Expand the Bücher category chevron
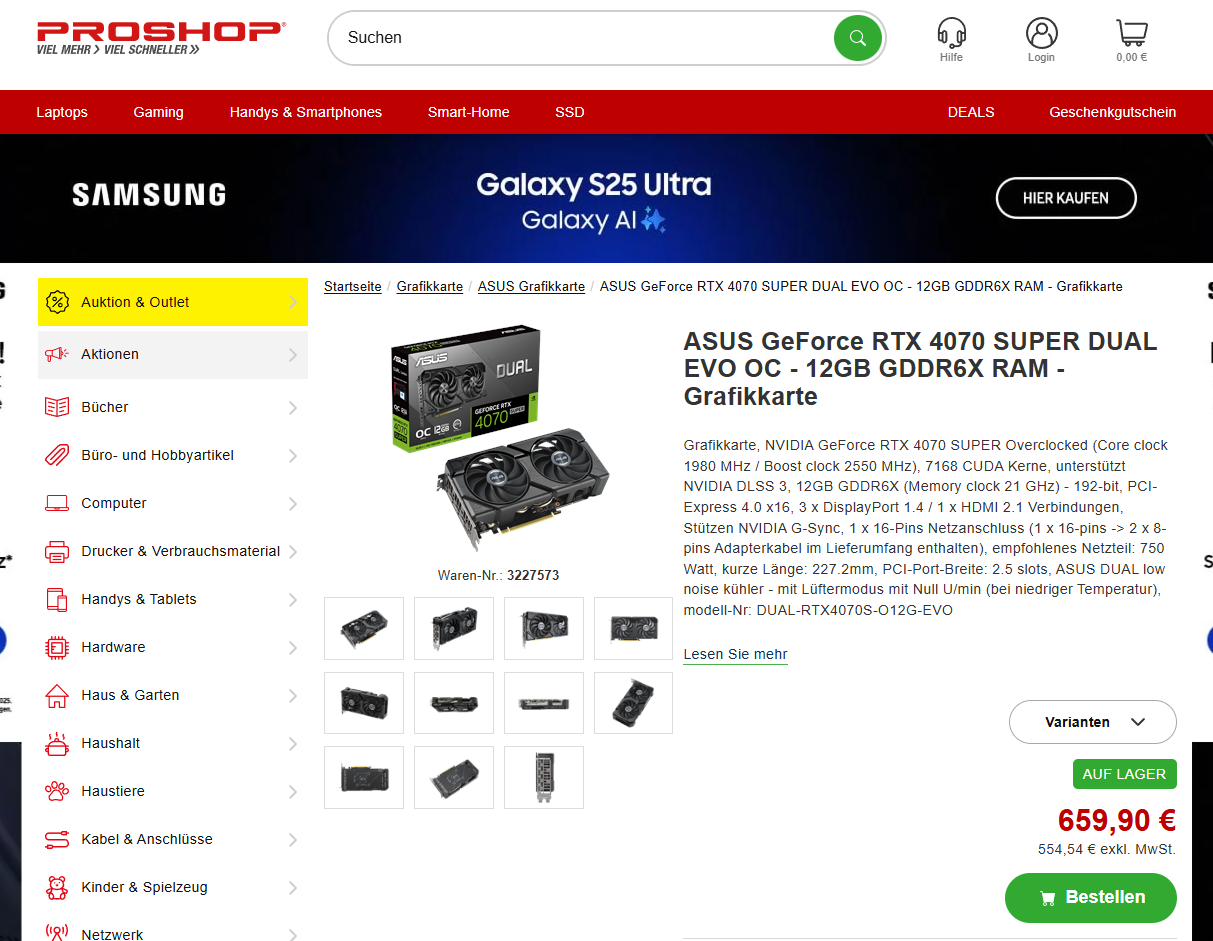 293,407
